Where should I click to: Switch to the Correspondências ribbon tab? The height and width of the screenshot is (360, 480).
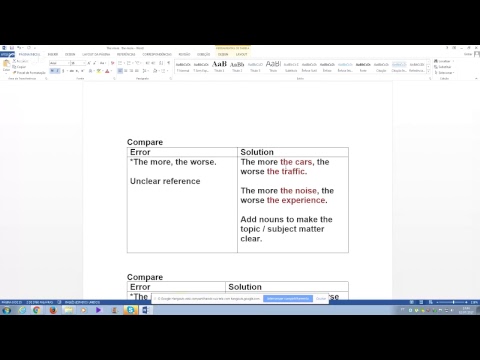click(x=157, y=54)
